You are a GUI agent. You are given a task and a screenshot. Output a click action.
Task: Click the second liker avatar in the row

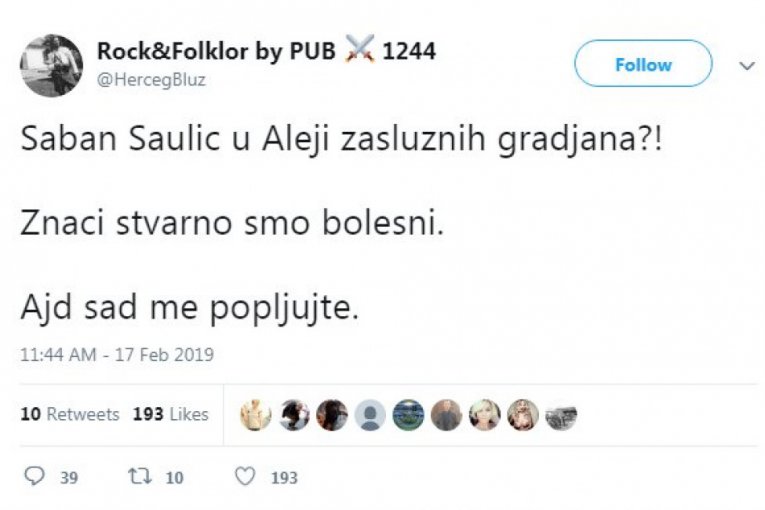click(x=294, y=414)
